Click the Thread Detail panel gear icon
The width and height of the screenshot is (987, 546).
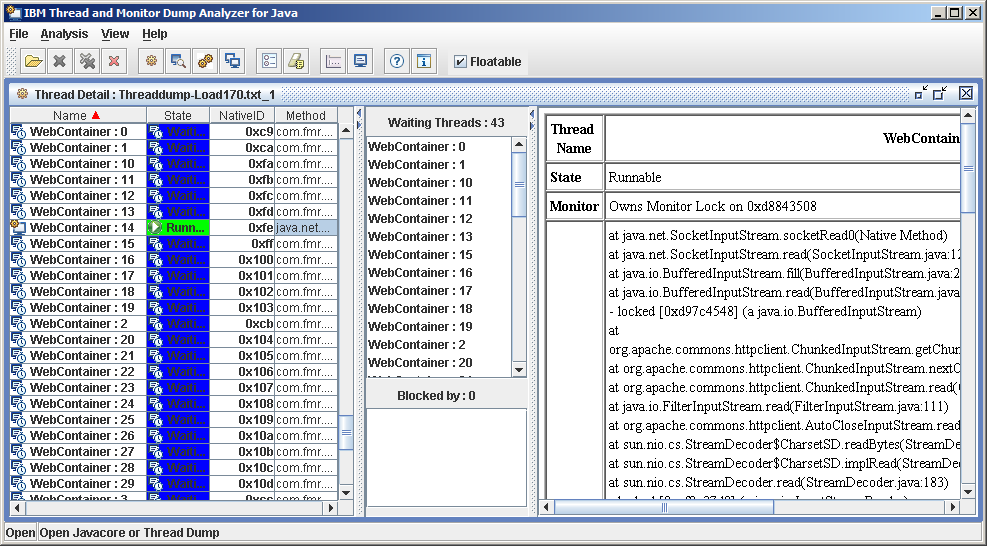23,94
